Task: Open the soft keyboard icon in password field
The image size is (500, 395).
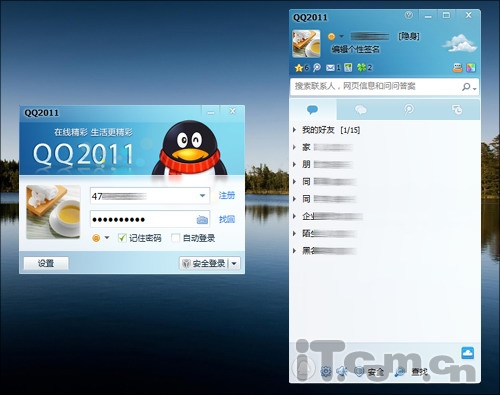Action: (202, 219)
